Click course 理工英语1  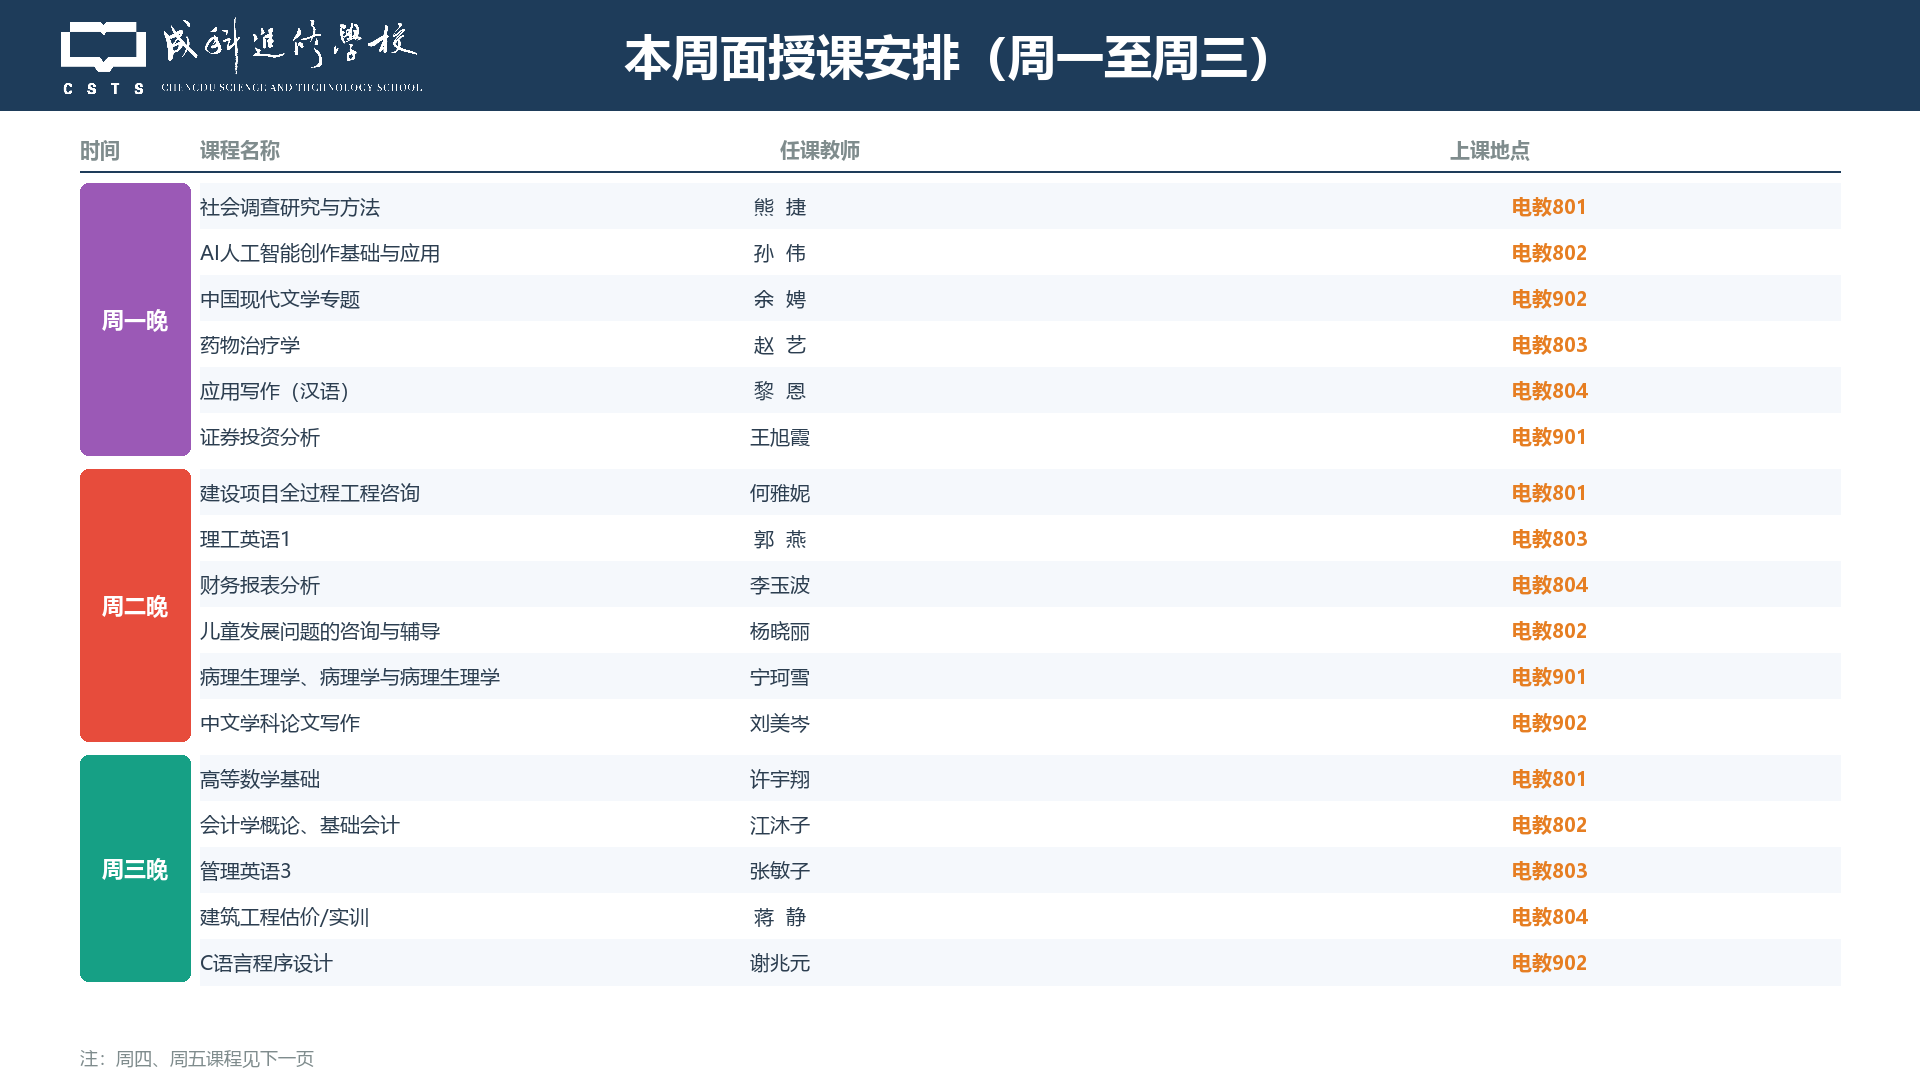pyautogui.click(x=245, y=539)
